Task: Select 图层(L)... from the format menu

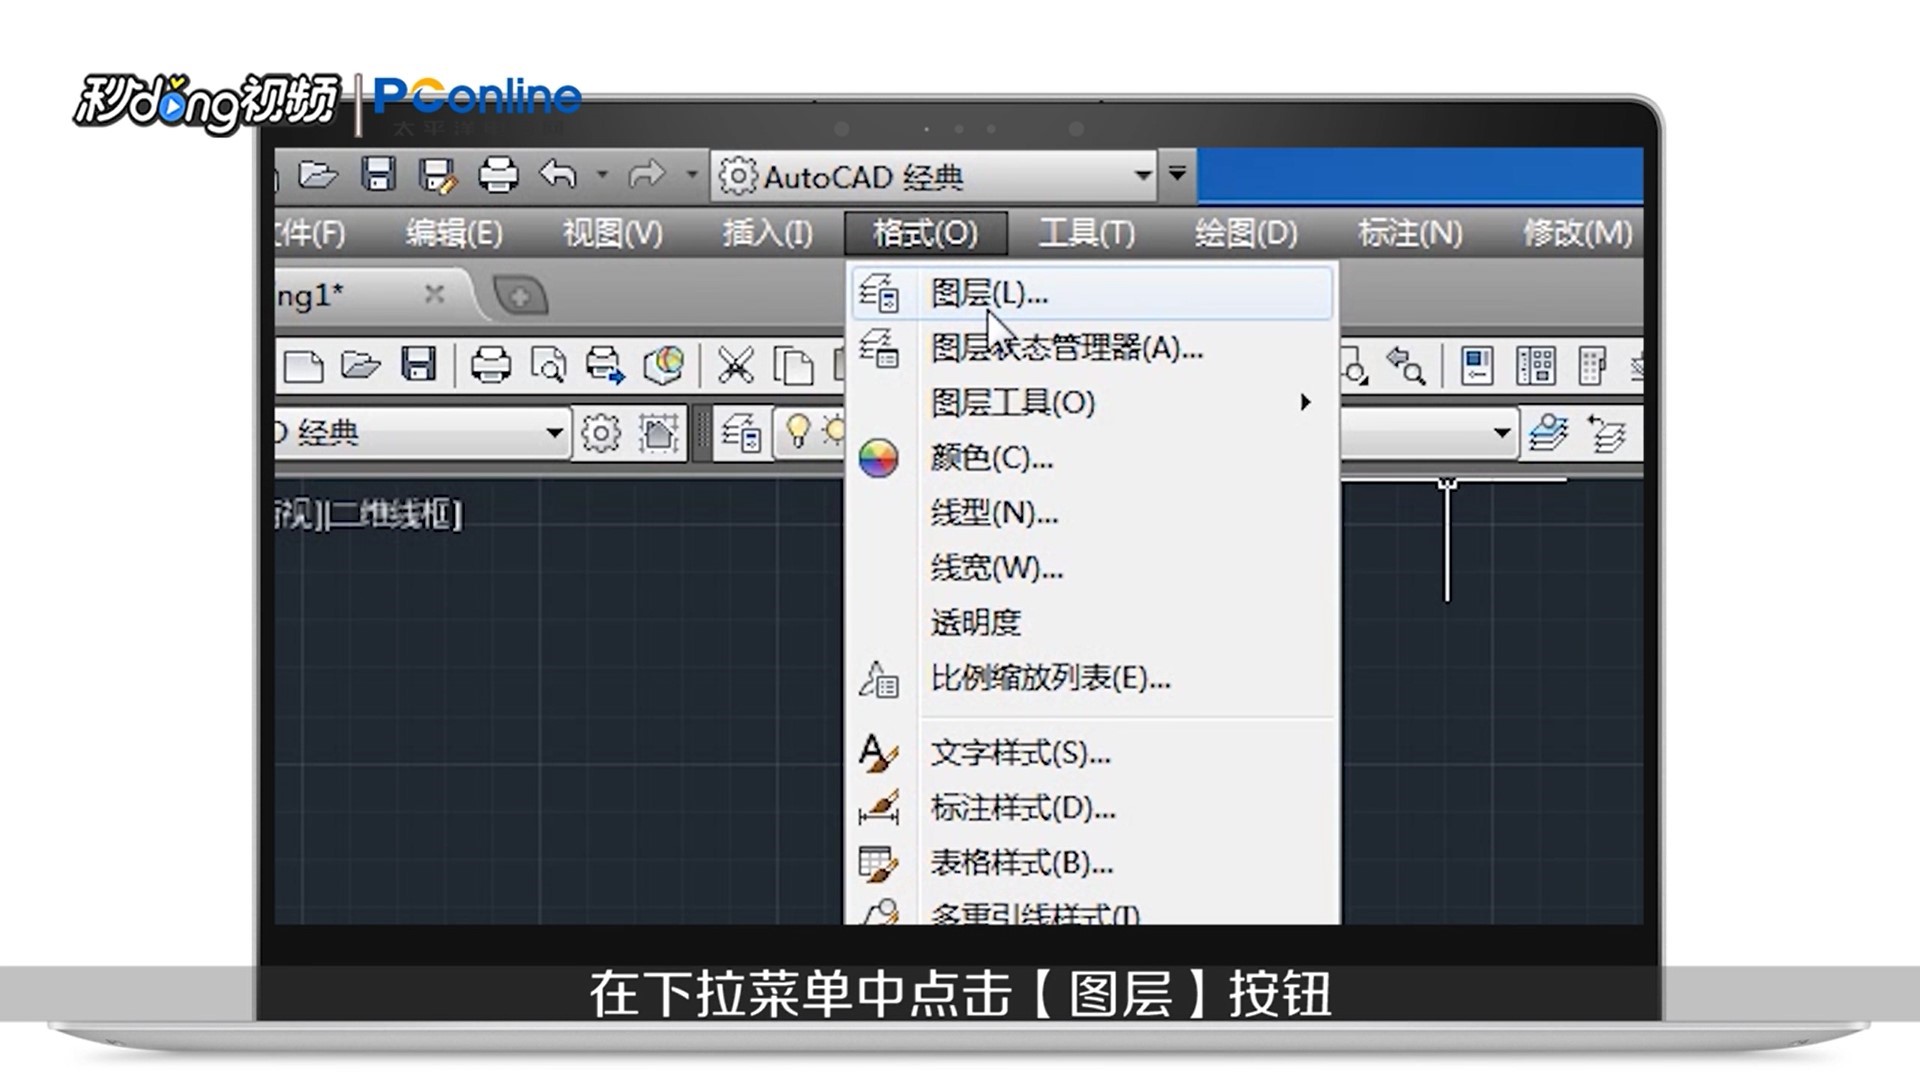Action: pos(990,294)
